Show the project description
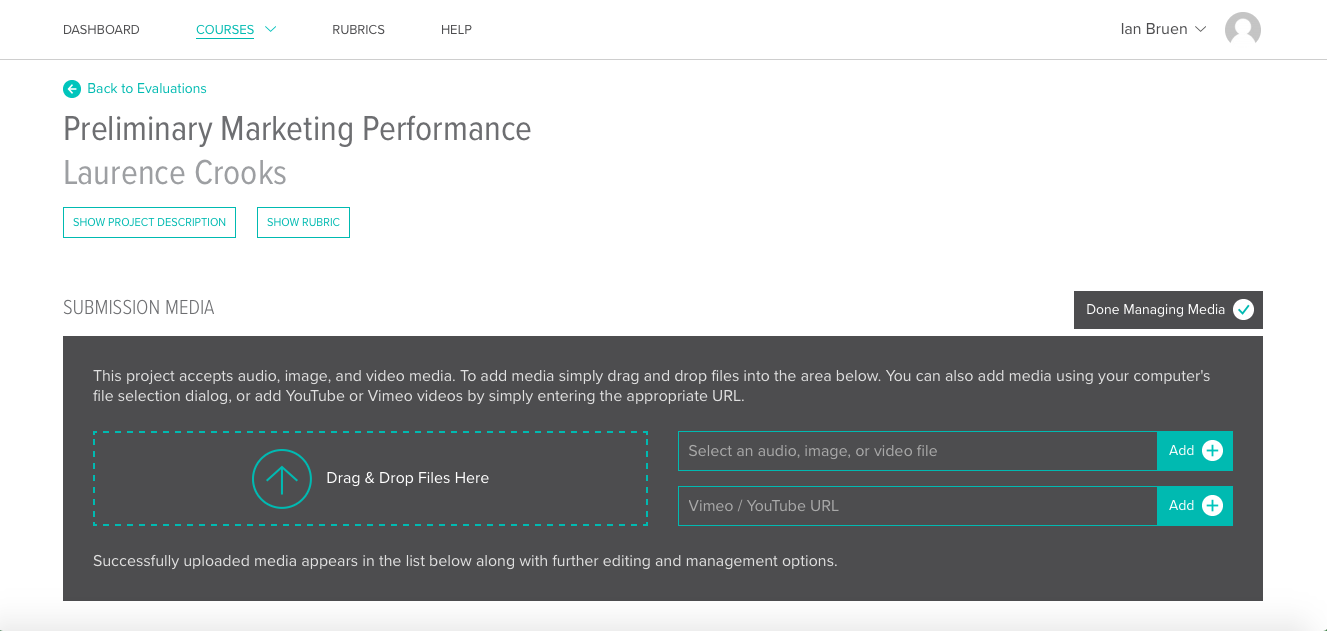 point(149,222)
